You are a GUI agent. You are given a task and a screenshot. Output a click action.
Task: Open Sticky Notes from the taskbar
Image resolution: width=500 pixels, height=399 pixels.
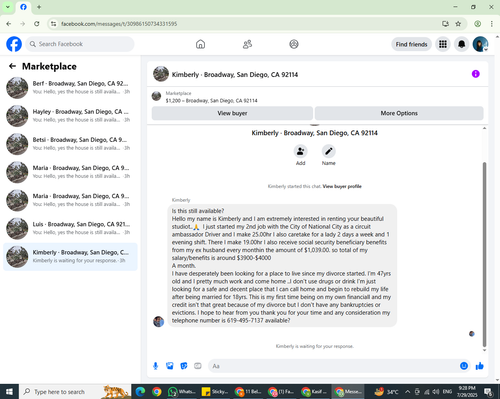[215, 392]
